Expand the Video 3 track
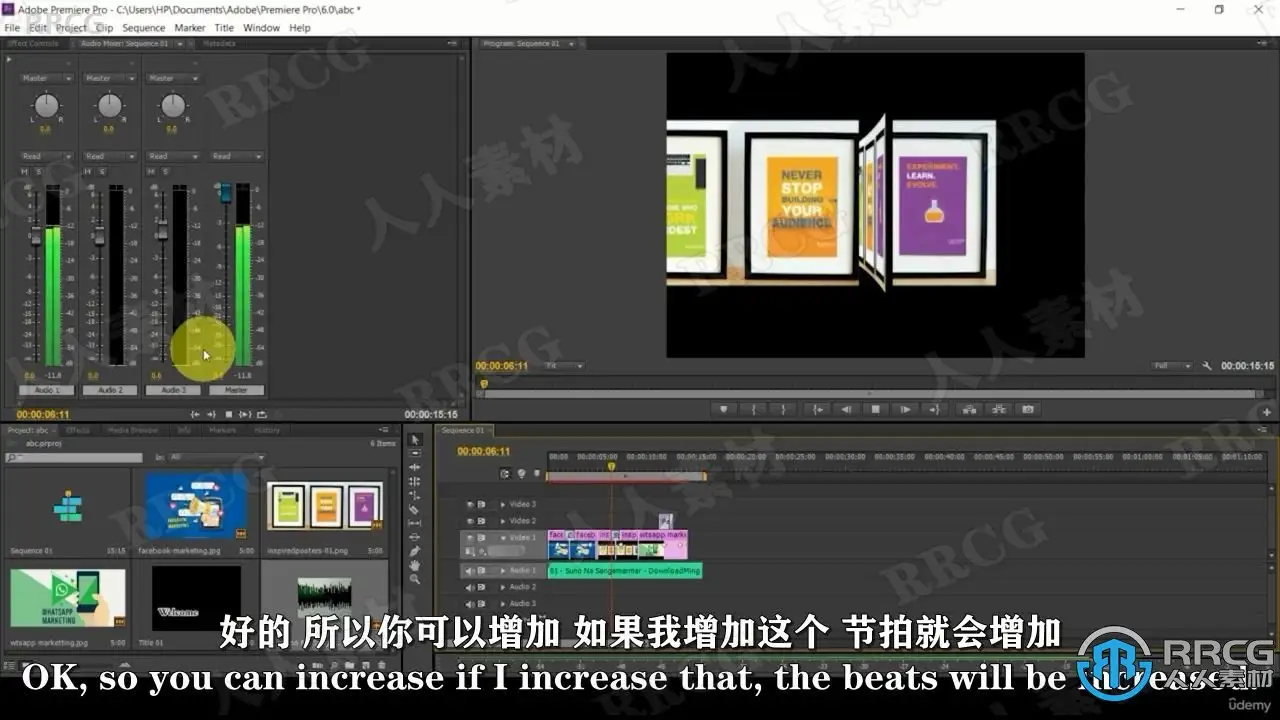 [503, 504]
